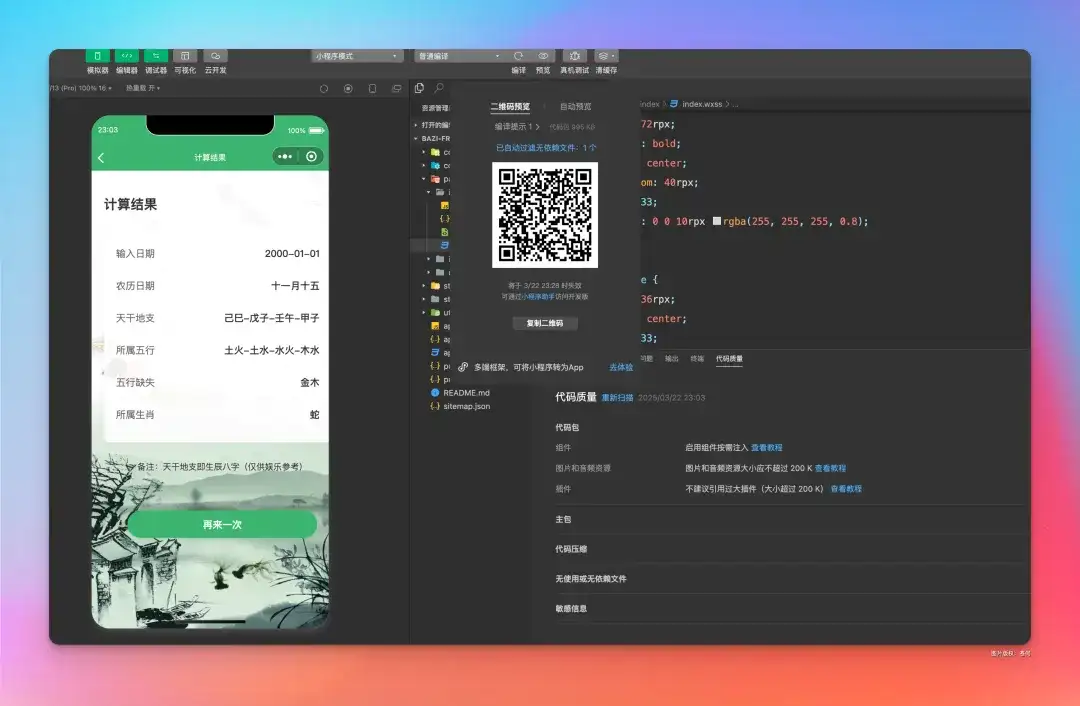Viewport: 1080px width, 706px height.
Task: Click the 编译 compile refresh icon
Action: click(x=519, y=56)
